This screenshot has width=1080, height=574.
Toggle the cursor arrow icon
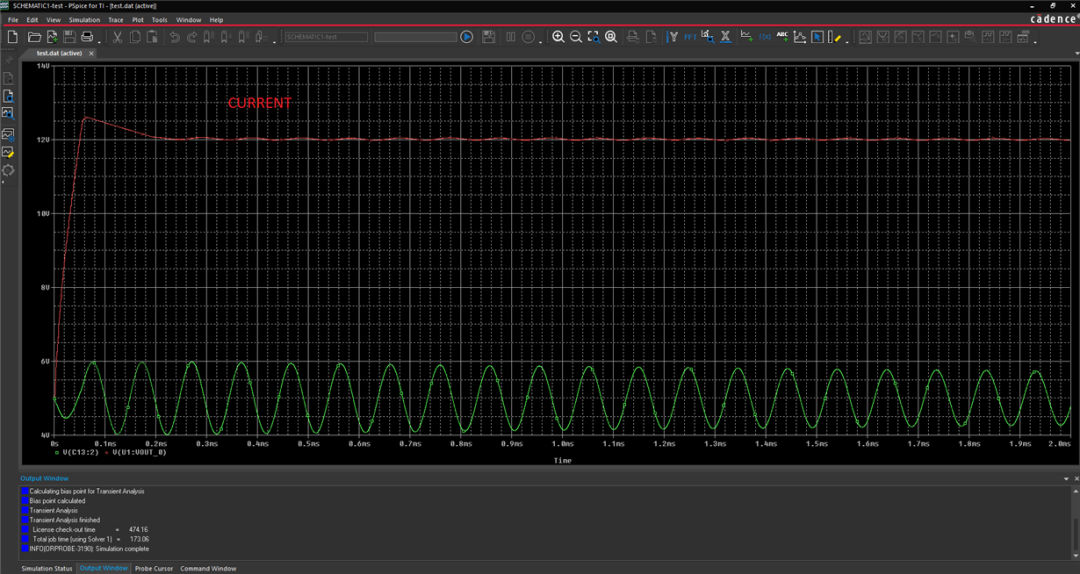pyautogui.click(x=817, y=37)
